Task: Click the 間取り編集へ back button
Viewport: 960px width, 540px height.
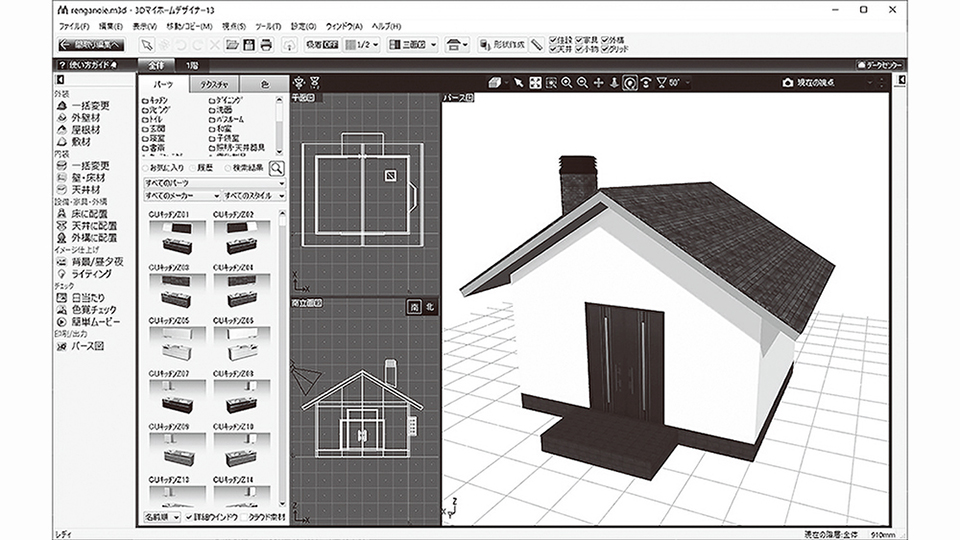Action: [x=91, y=45]
